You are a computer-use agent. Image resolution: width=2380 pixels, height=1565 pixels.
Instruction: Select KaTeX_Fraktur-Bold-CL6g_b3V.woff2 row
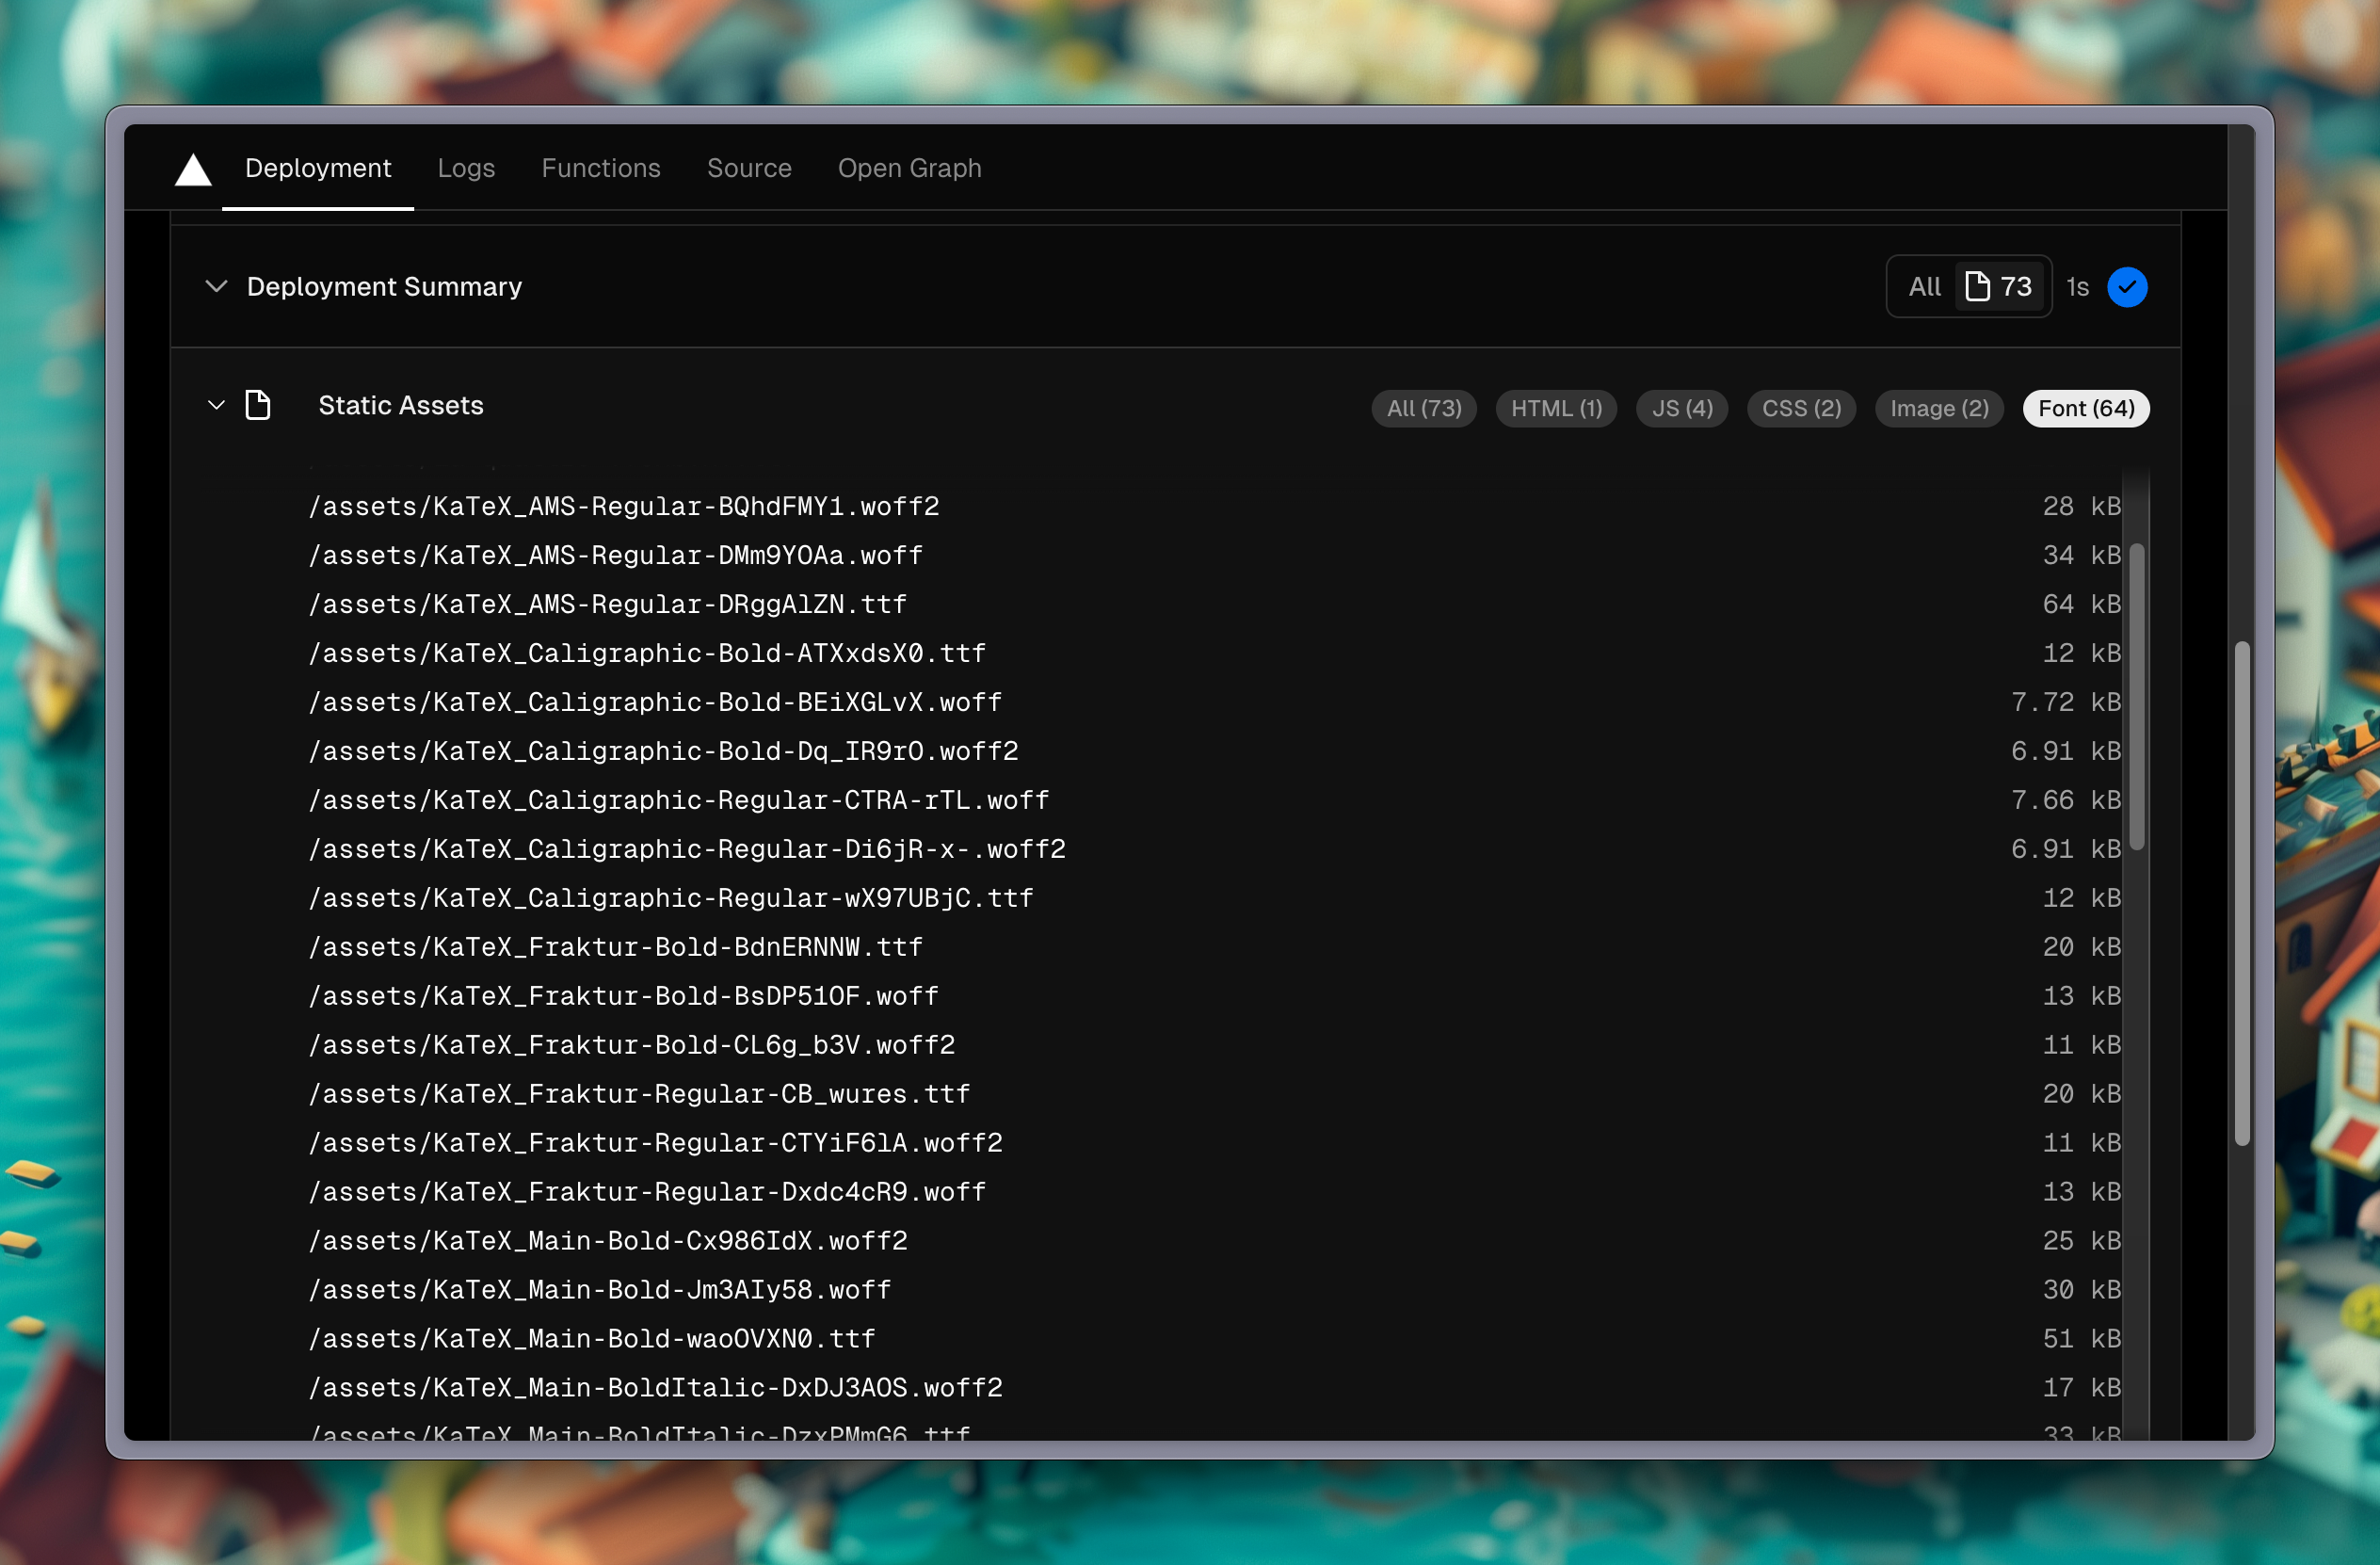coord(1214,1045)
